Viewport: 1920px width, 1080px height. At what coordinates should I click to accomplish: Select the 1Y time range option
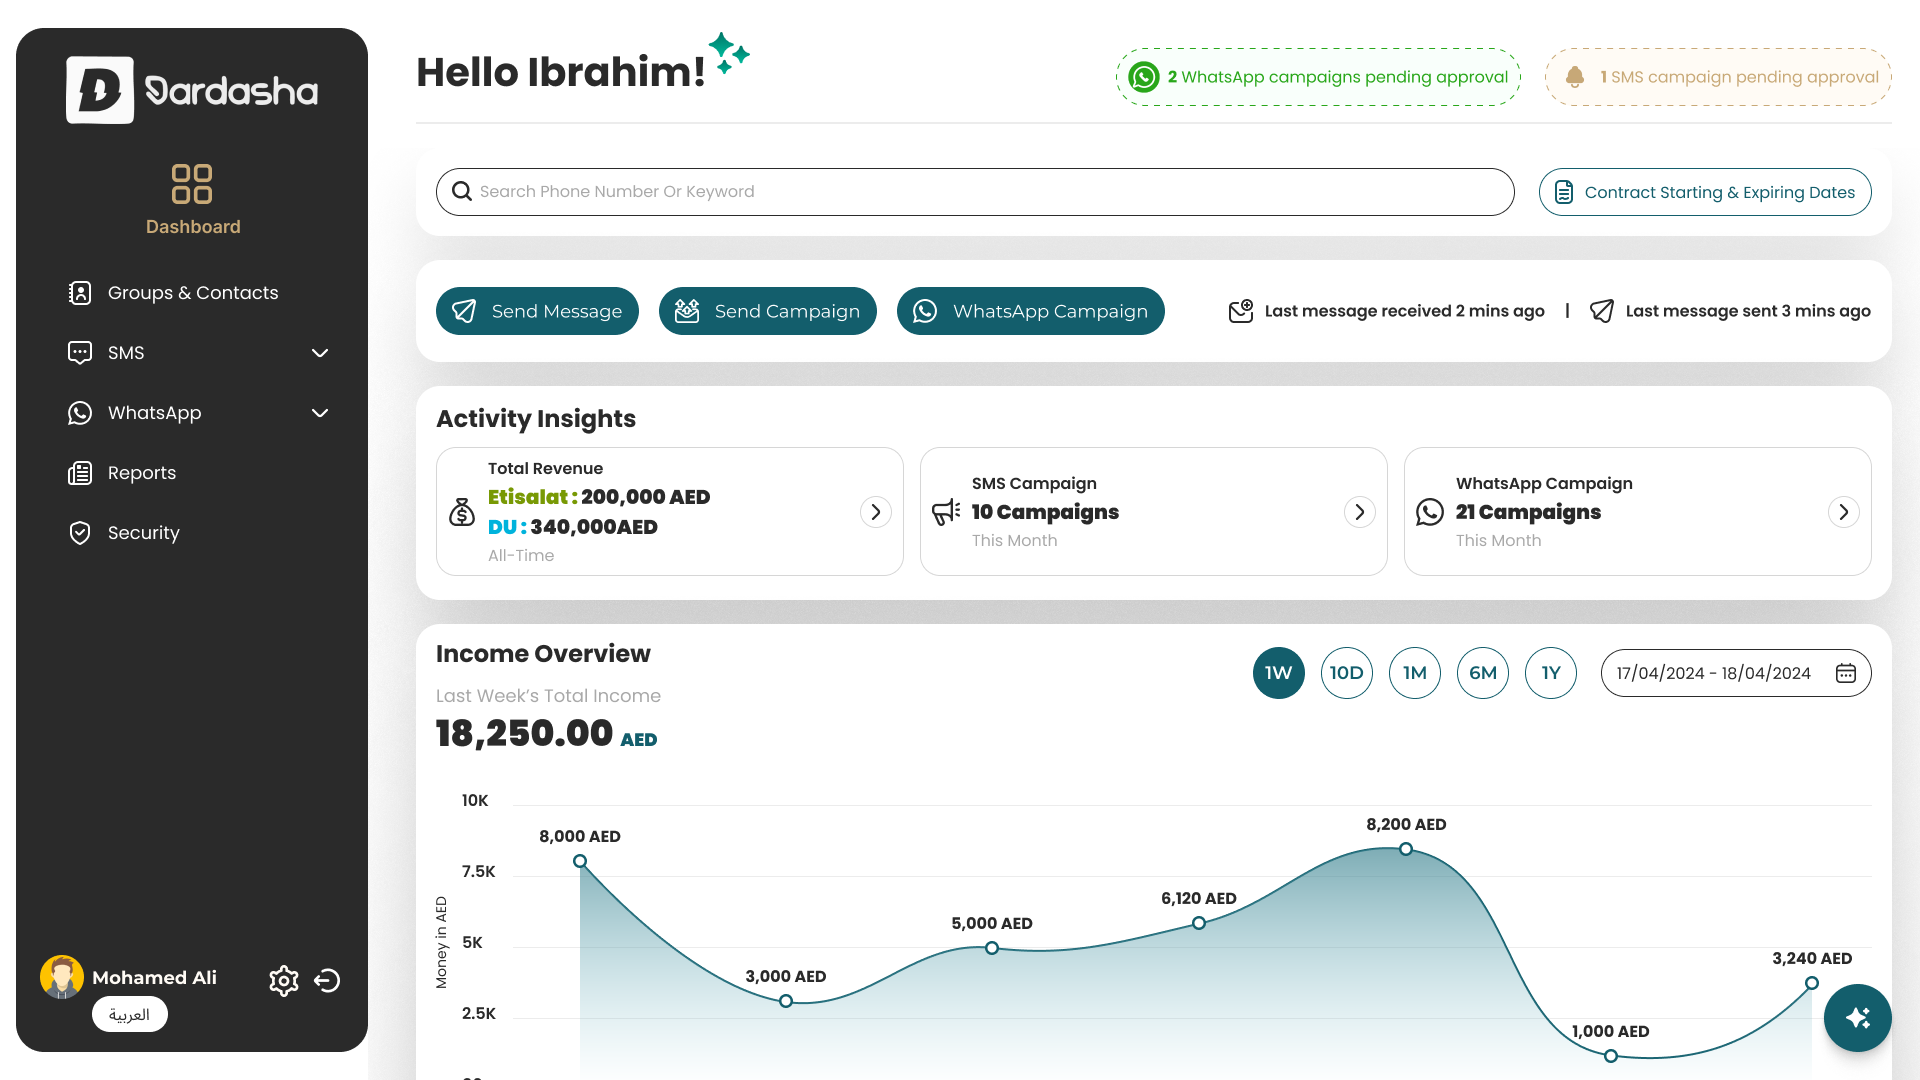[1550, 673]
